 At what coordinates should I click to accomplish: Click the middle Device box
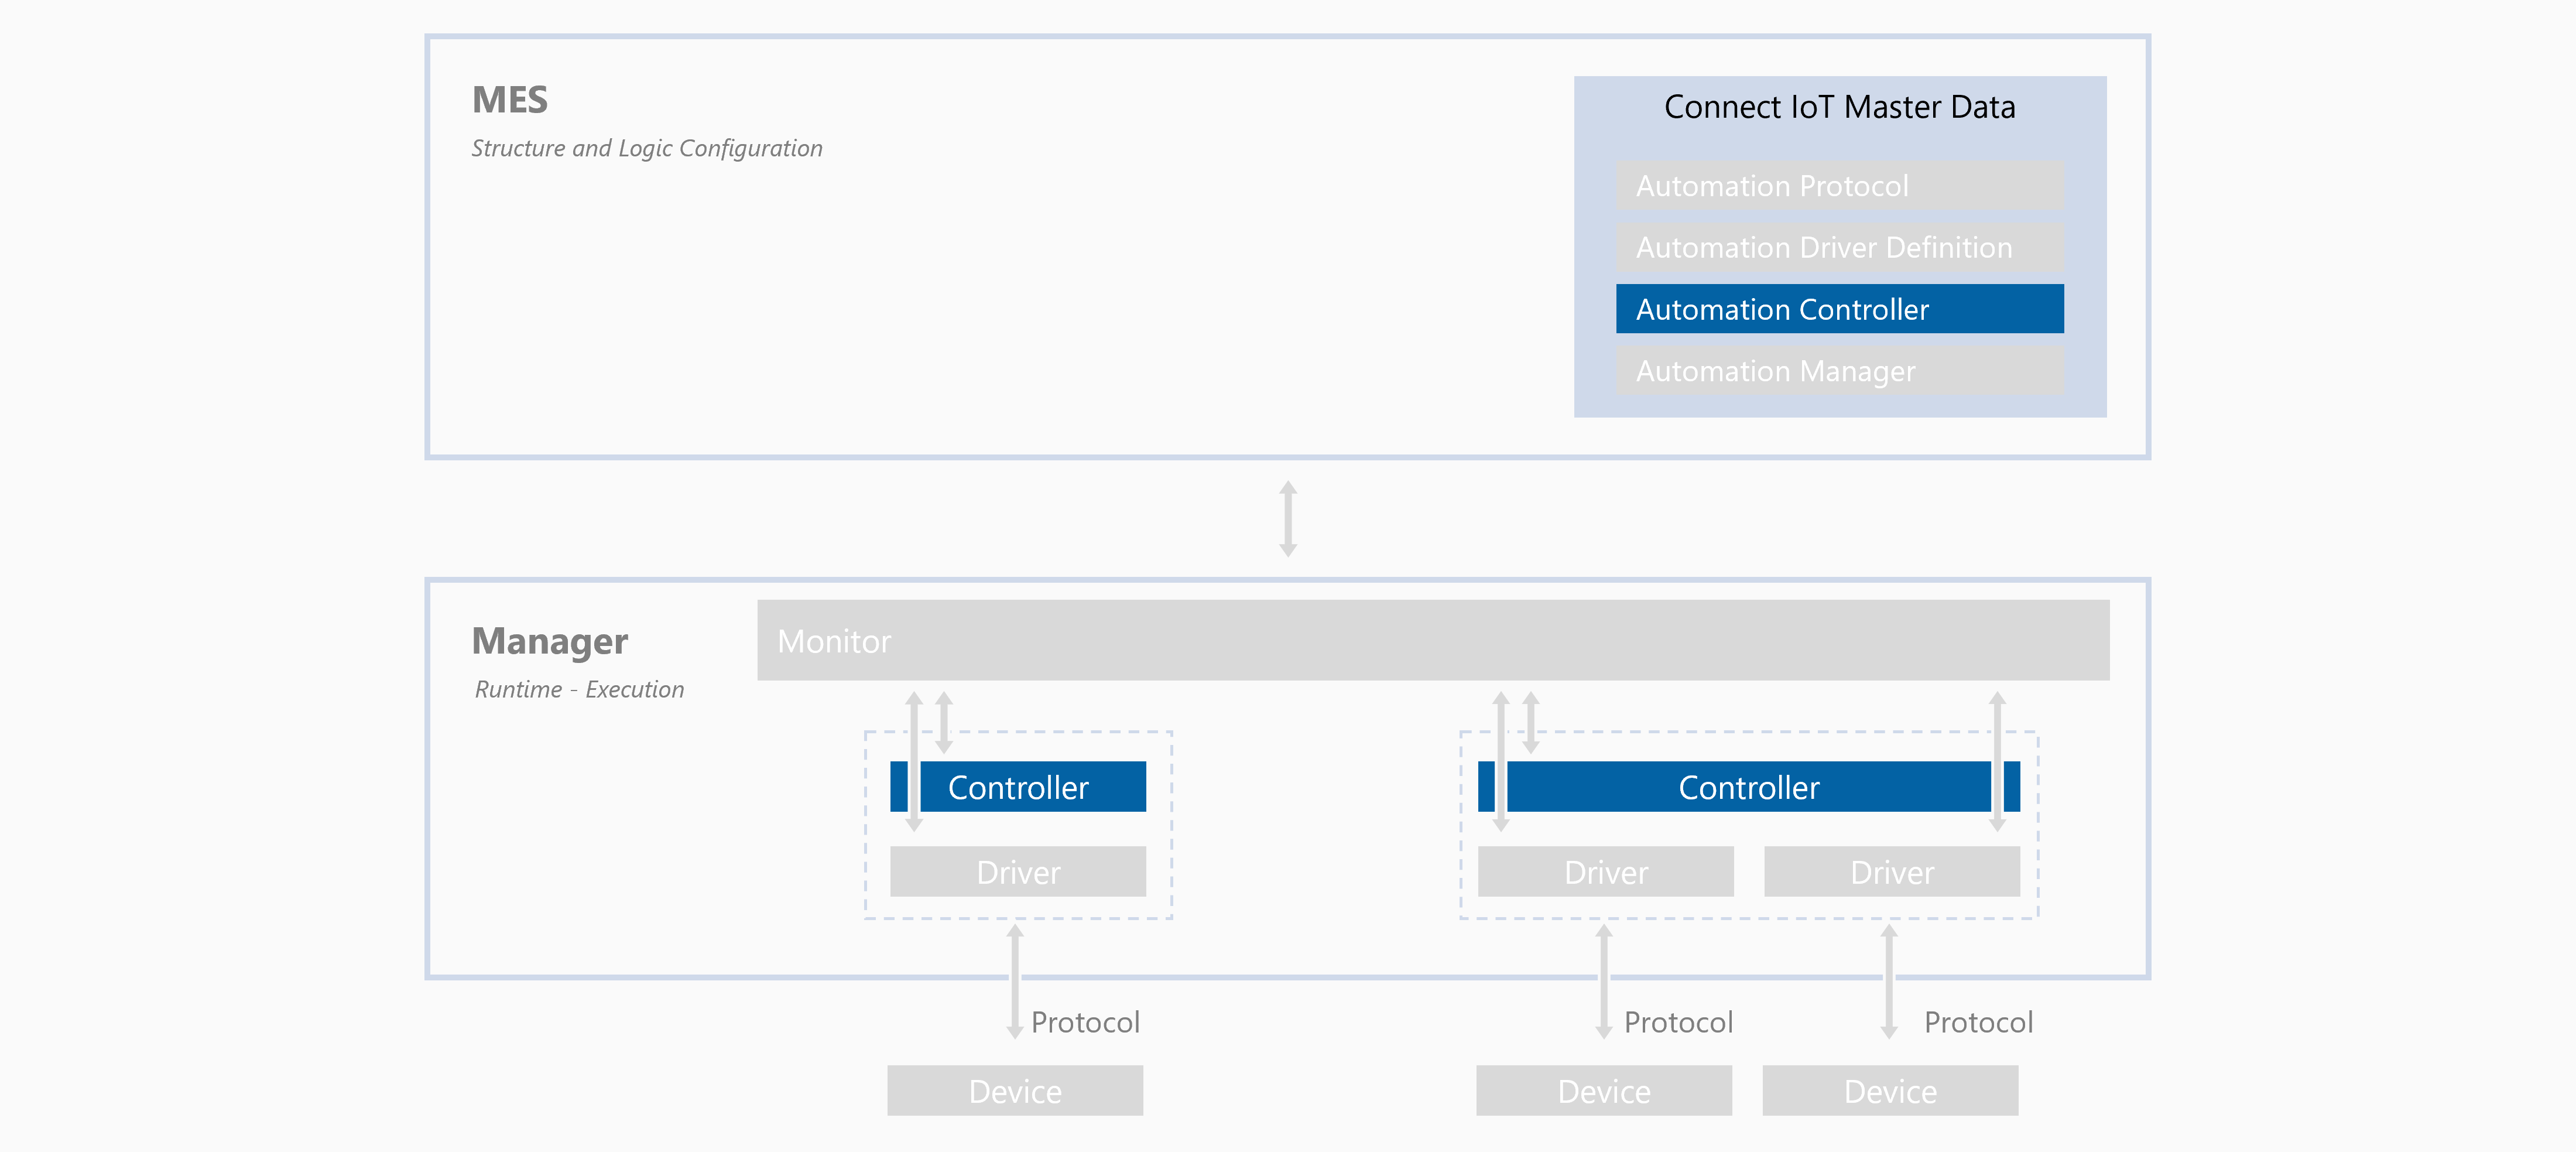tap(1604, 1090)
